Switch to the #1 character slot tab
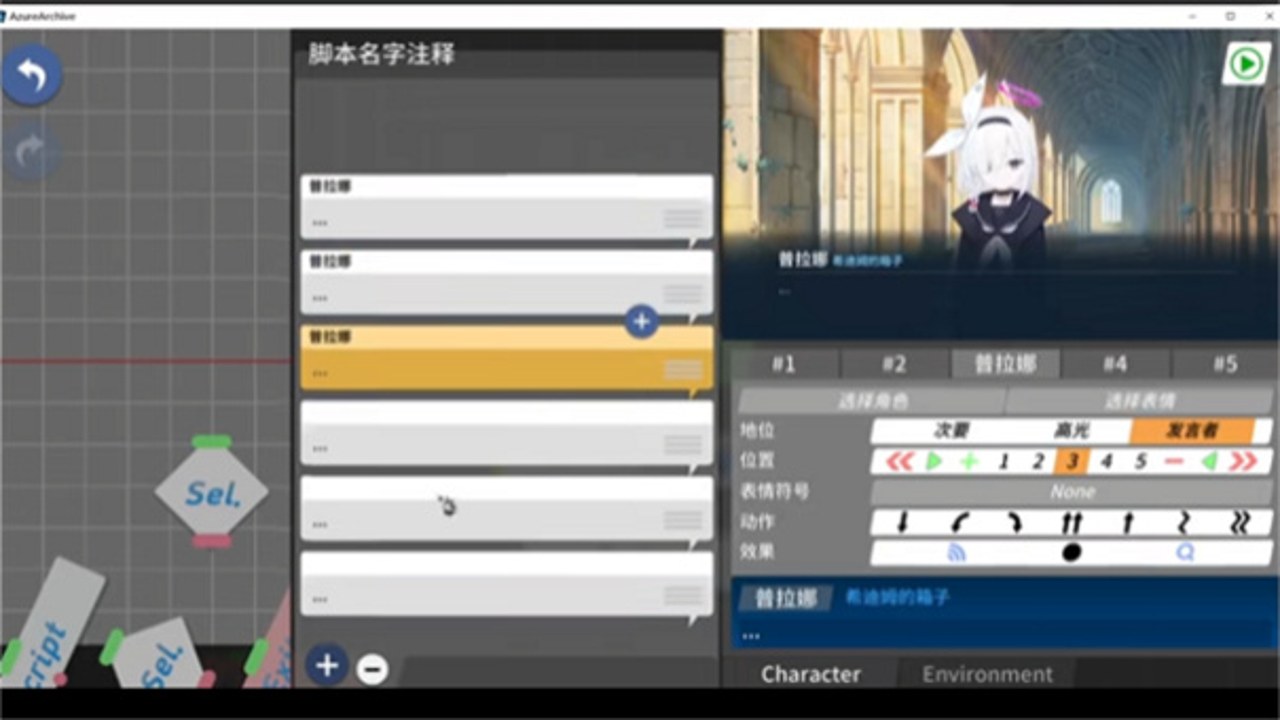This screenshot has height=720, width=1280. click(785, 364)
